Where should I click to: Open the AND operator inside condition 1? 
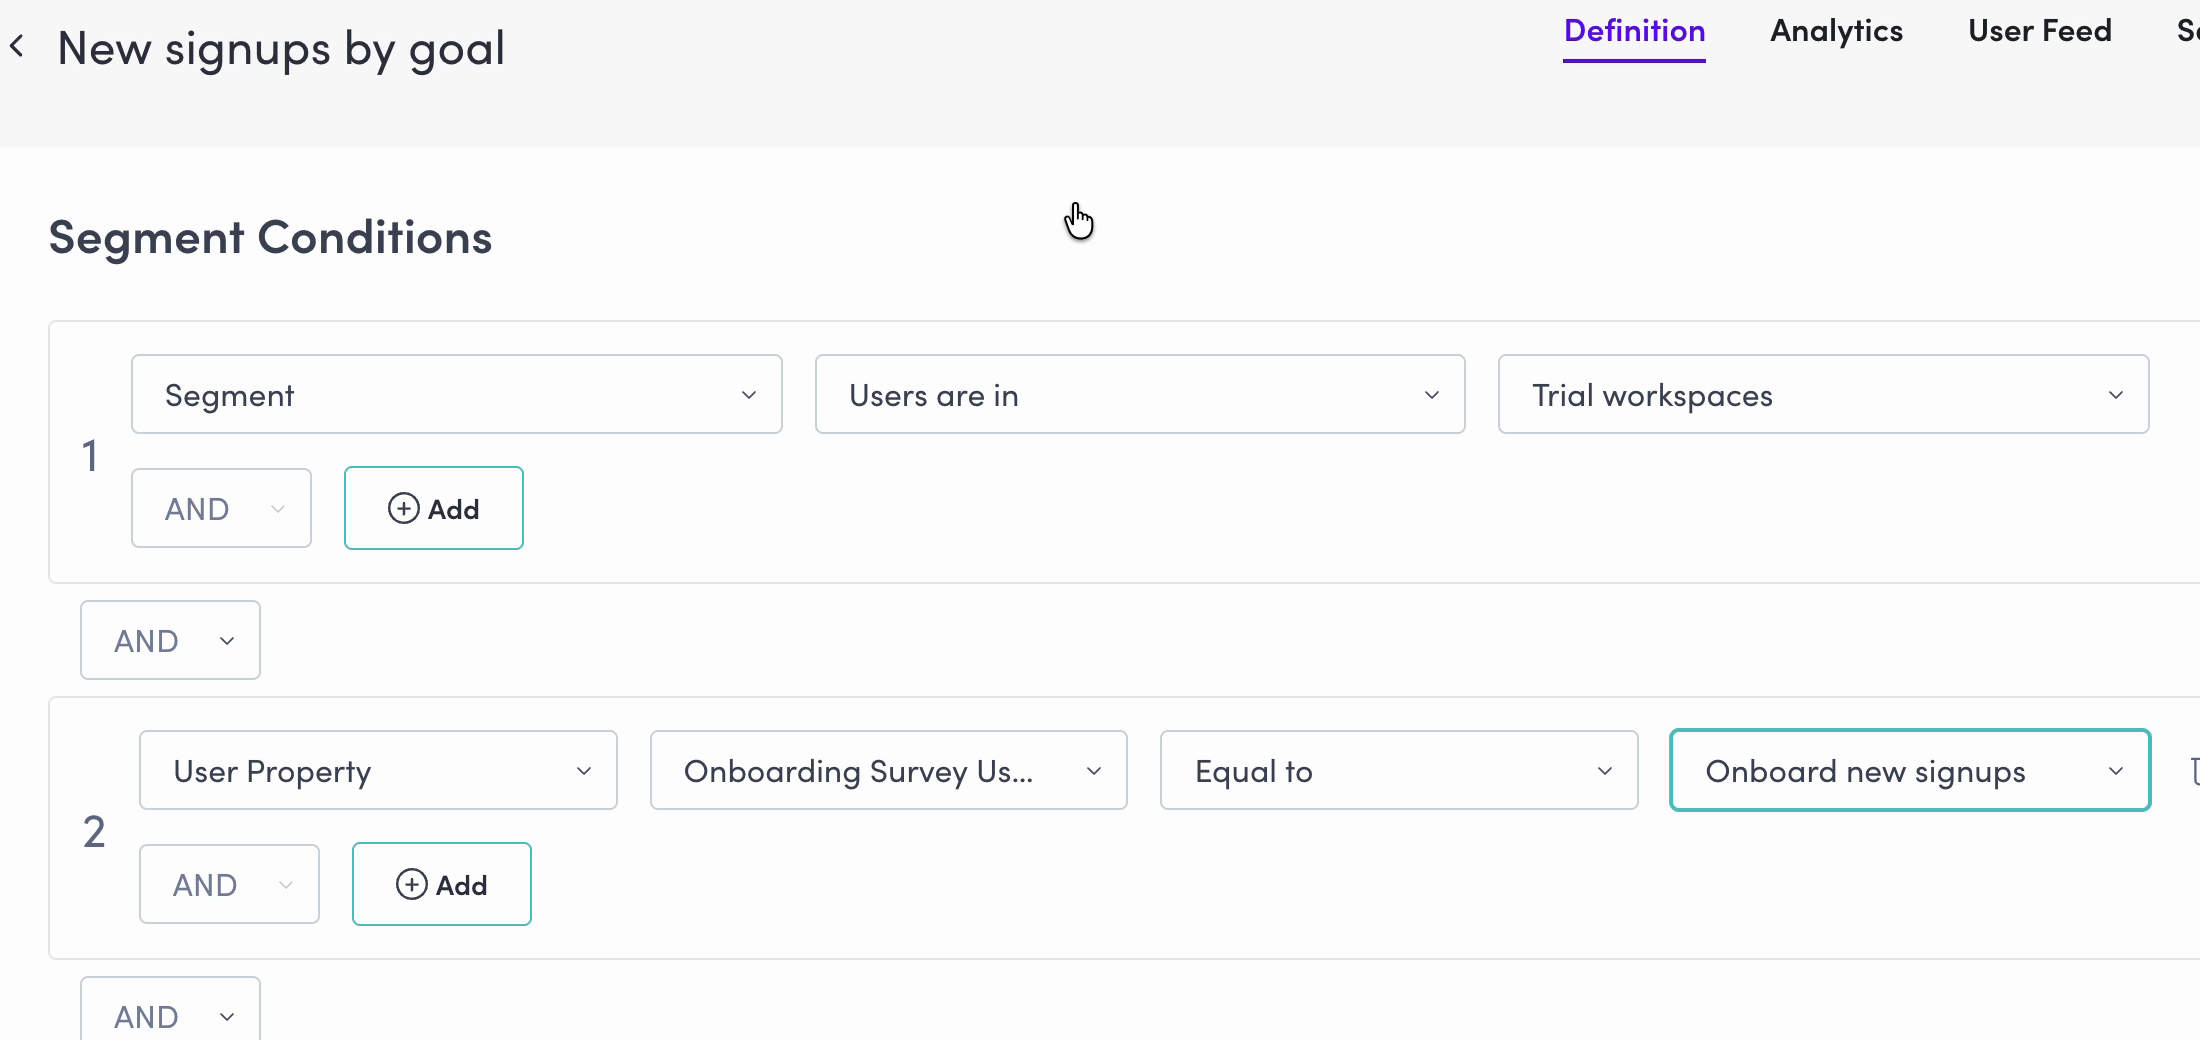pyautogui.click(x=221, y=508)
